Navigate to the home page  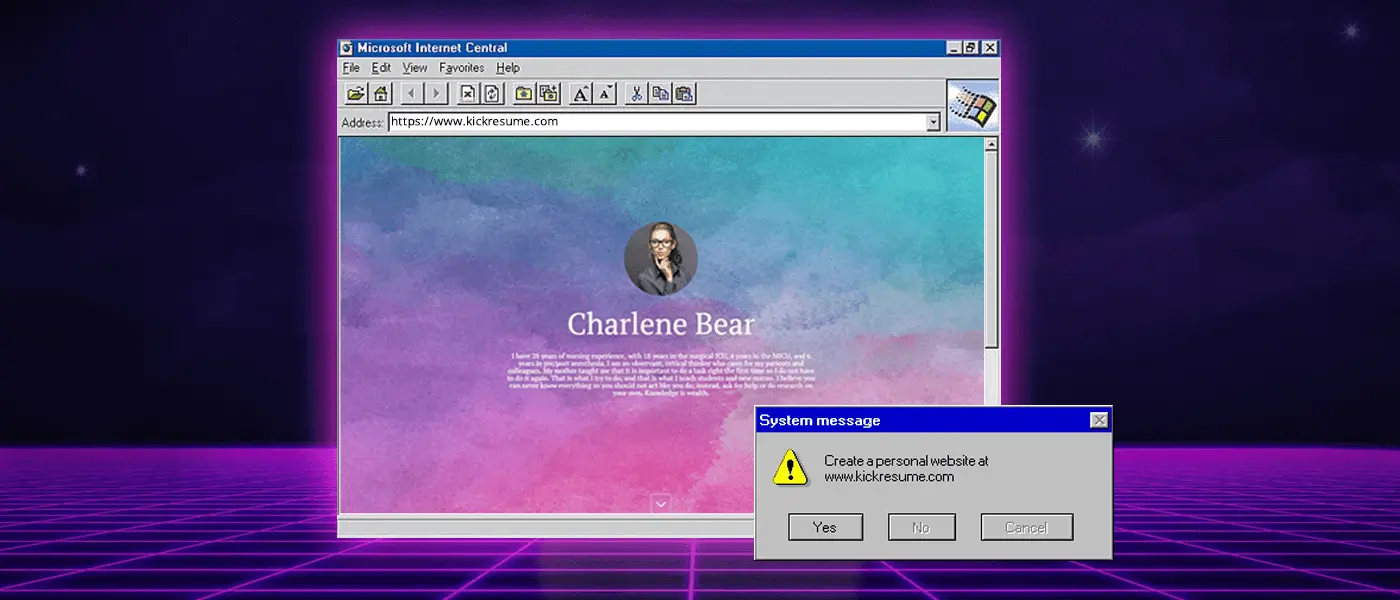pyautogui.click(x=380, y=93)
